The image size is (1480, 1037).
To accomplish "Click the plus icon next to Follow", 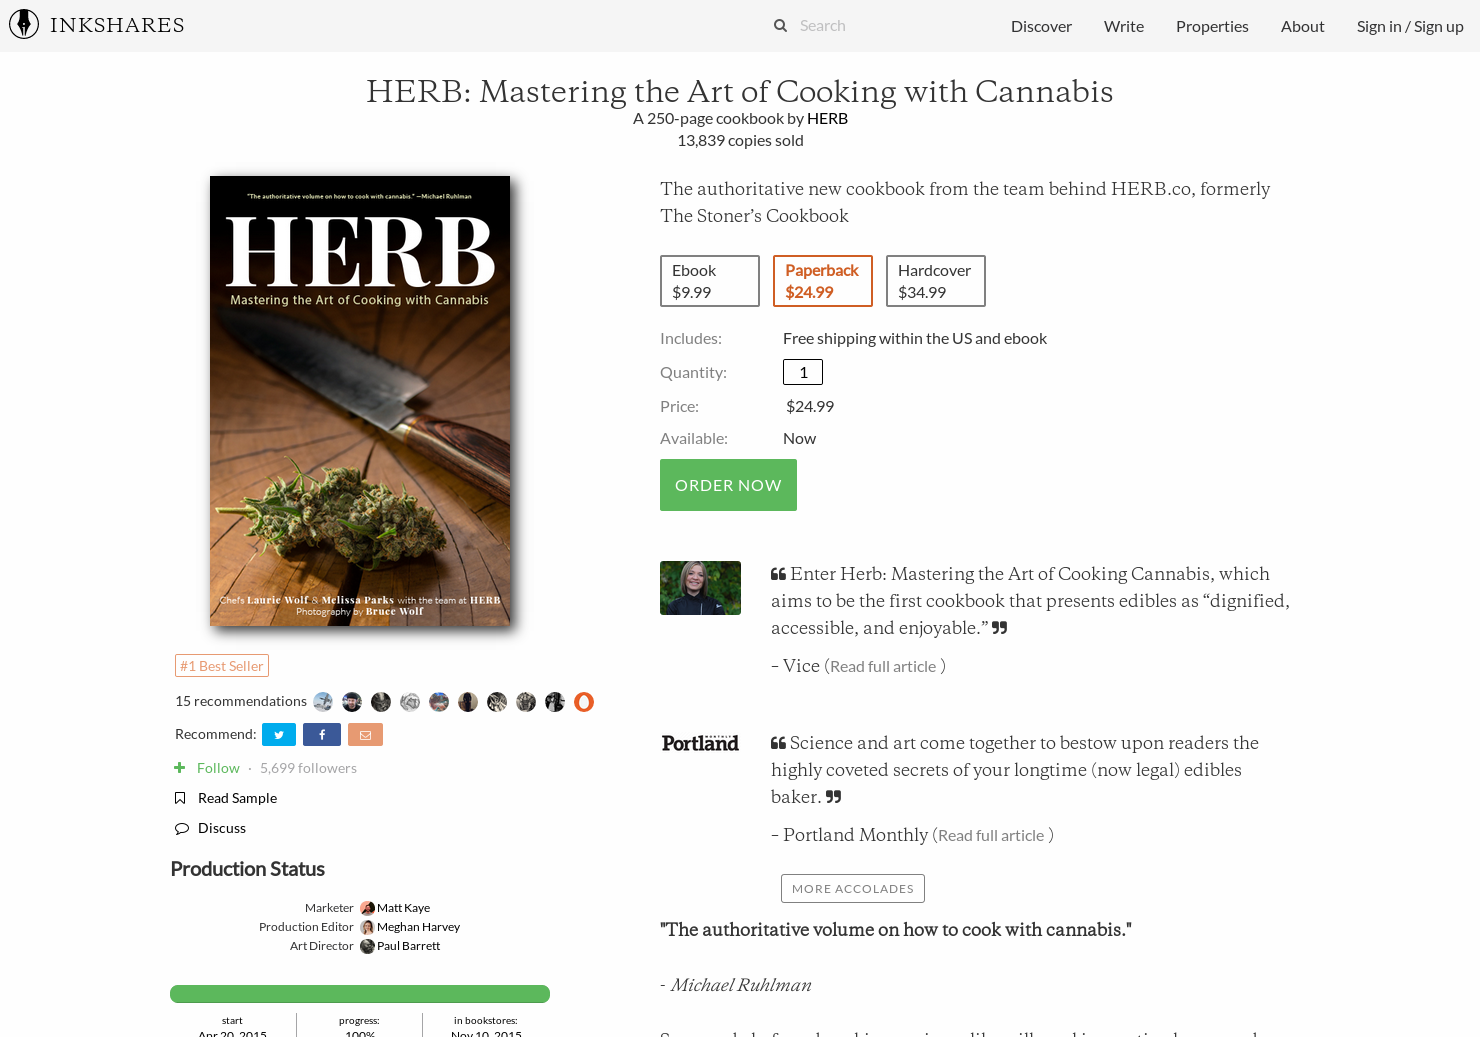I will click(x=179, y=767).
